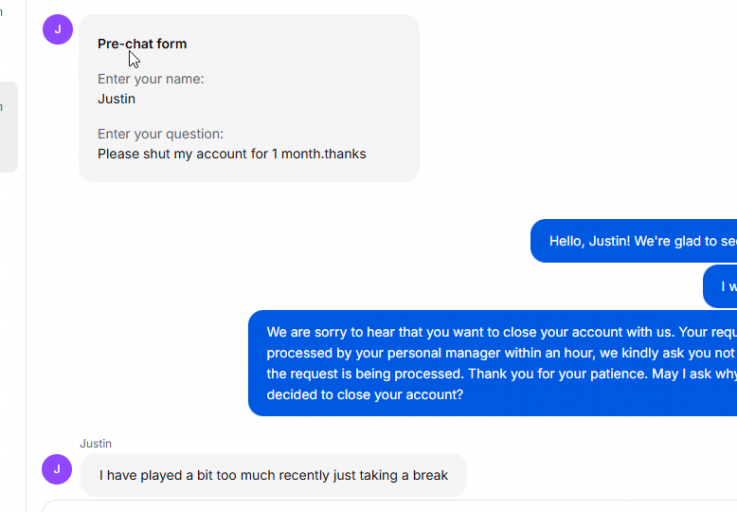
Task: Click the Justin sender name above last message
Action: tap(96, 444)
